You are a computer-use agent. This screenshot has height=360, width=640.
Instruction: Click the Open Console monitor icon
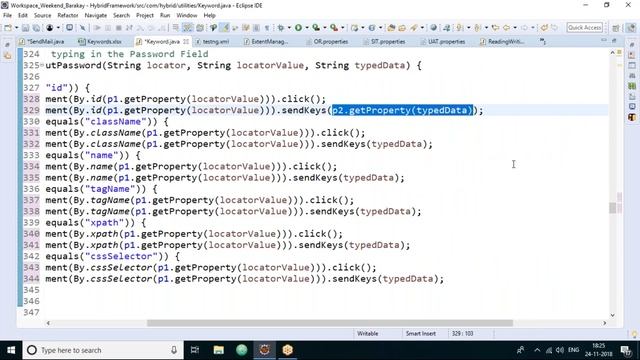pyautogui.click(x=69, y=28)
